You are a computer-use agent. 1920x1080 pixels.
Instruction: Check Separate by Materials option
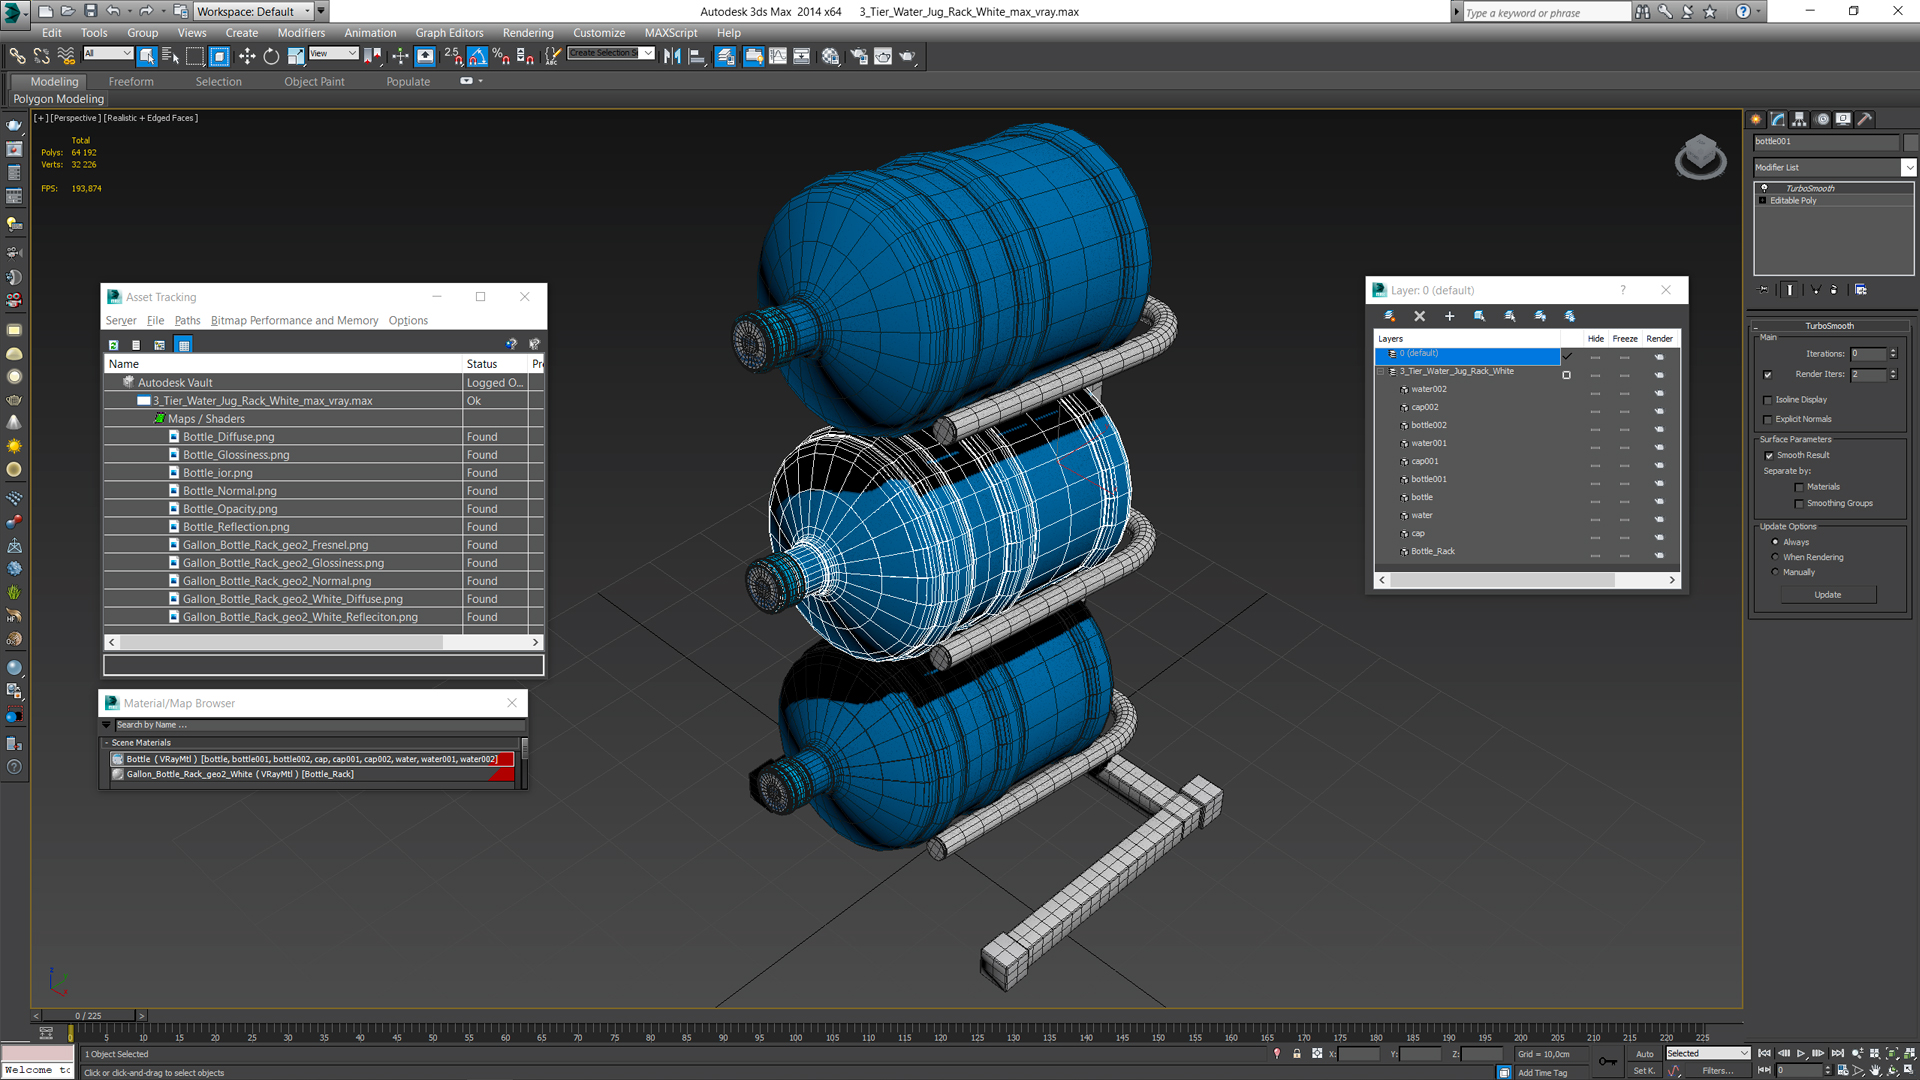[x=1799, y=487]
